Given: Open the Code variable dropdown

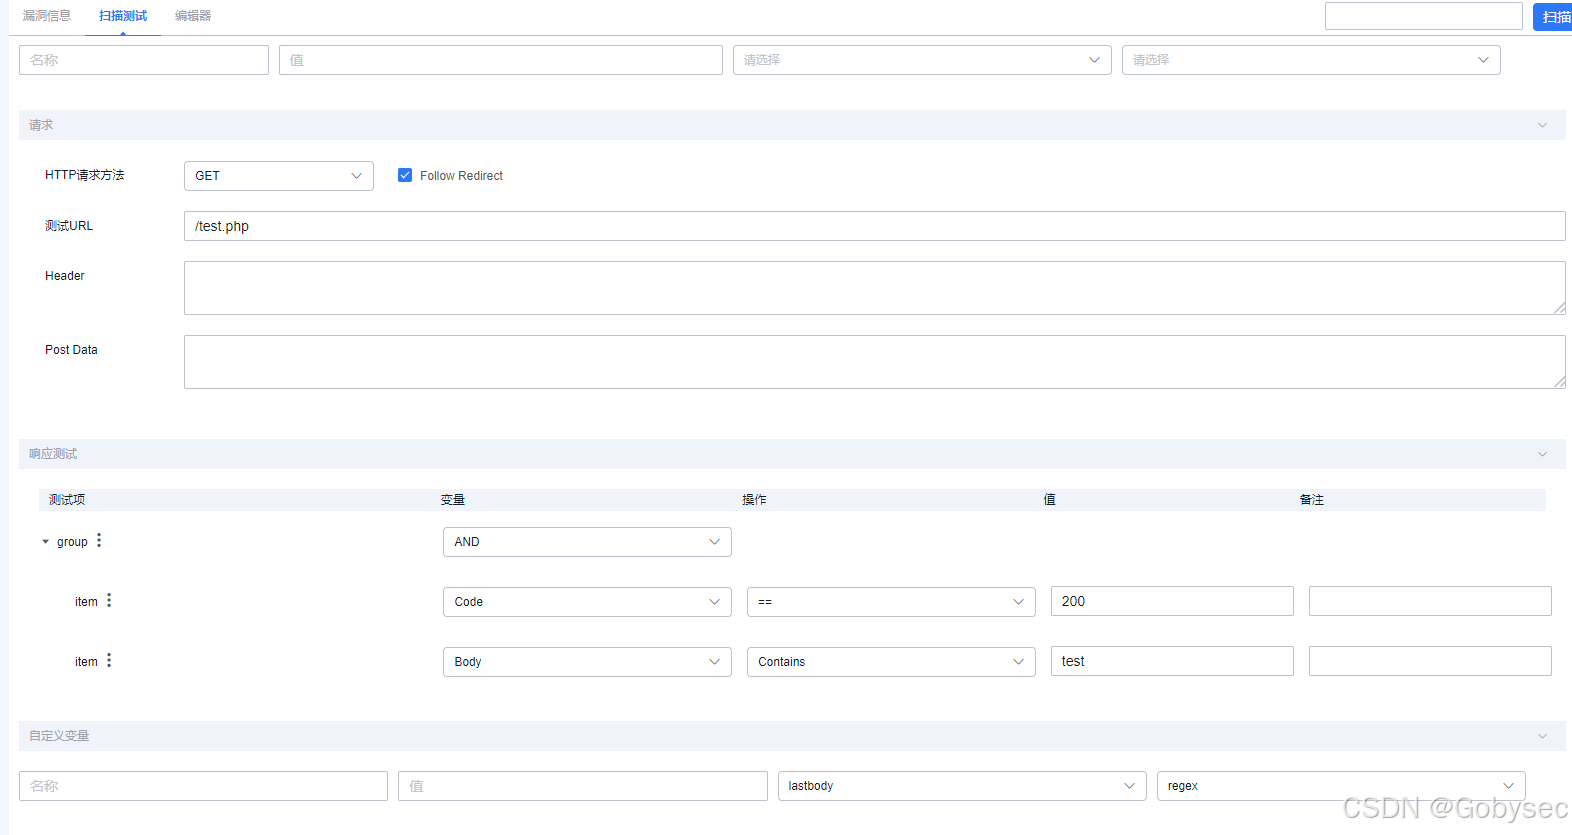Looking at the screenshot, I should [587, 602].
